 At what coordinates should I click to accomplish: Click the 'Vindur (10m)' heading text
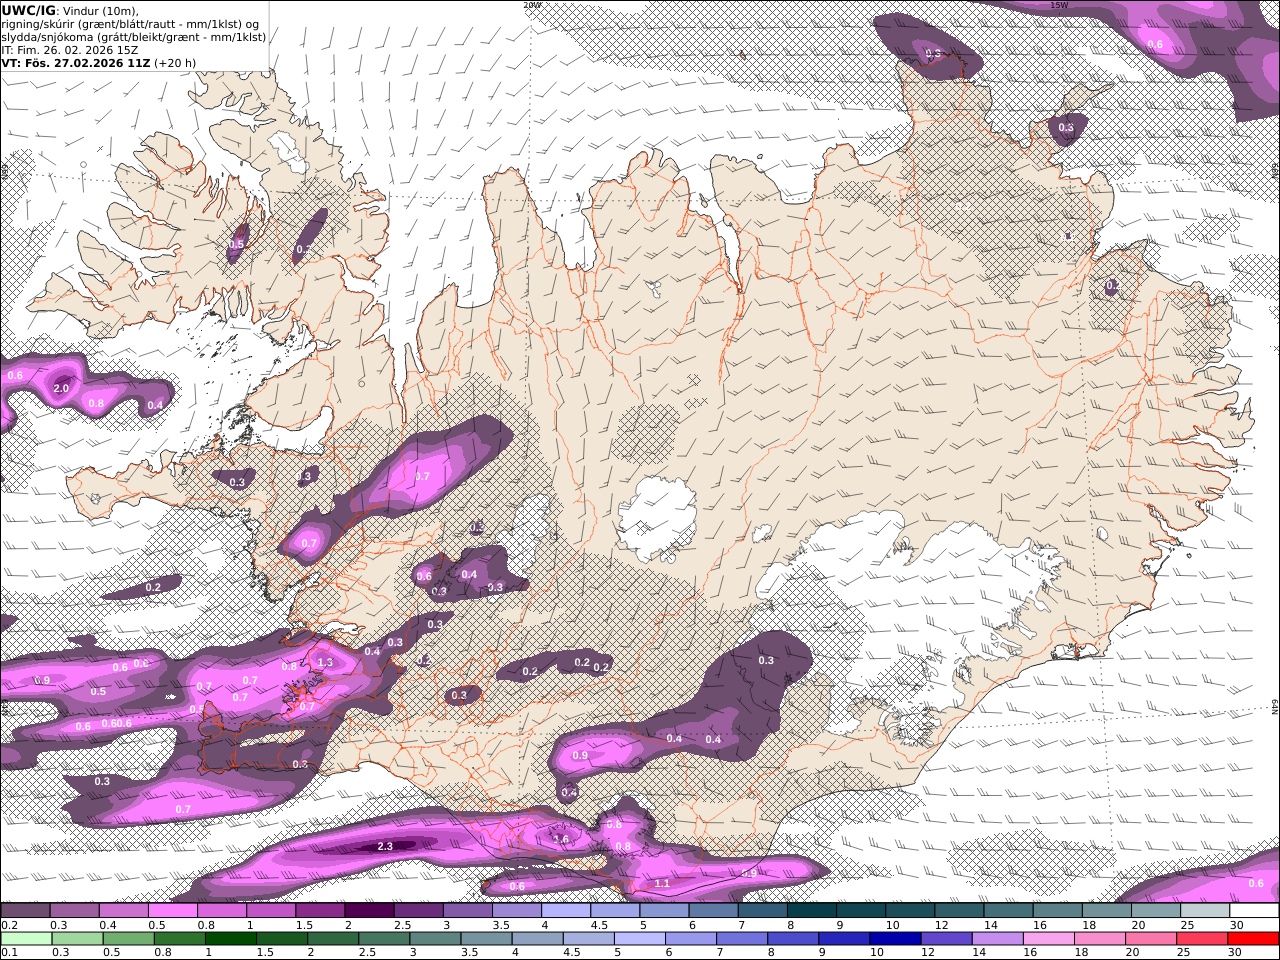tap(101, 11)
